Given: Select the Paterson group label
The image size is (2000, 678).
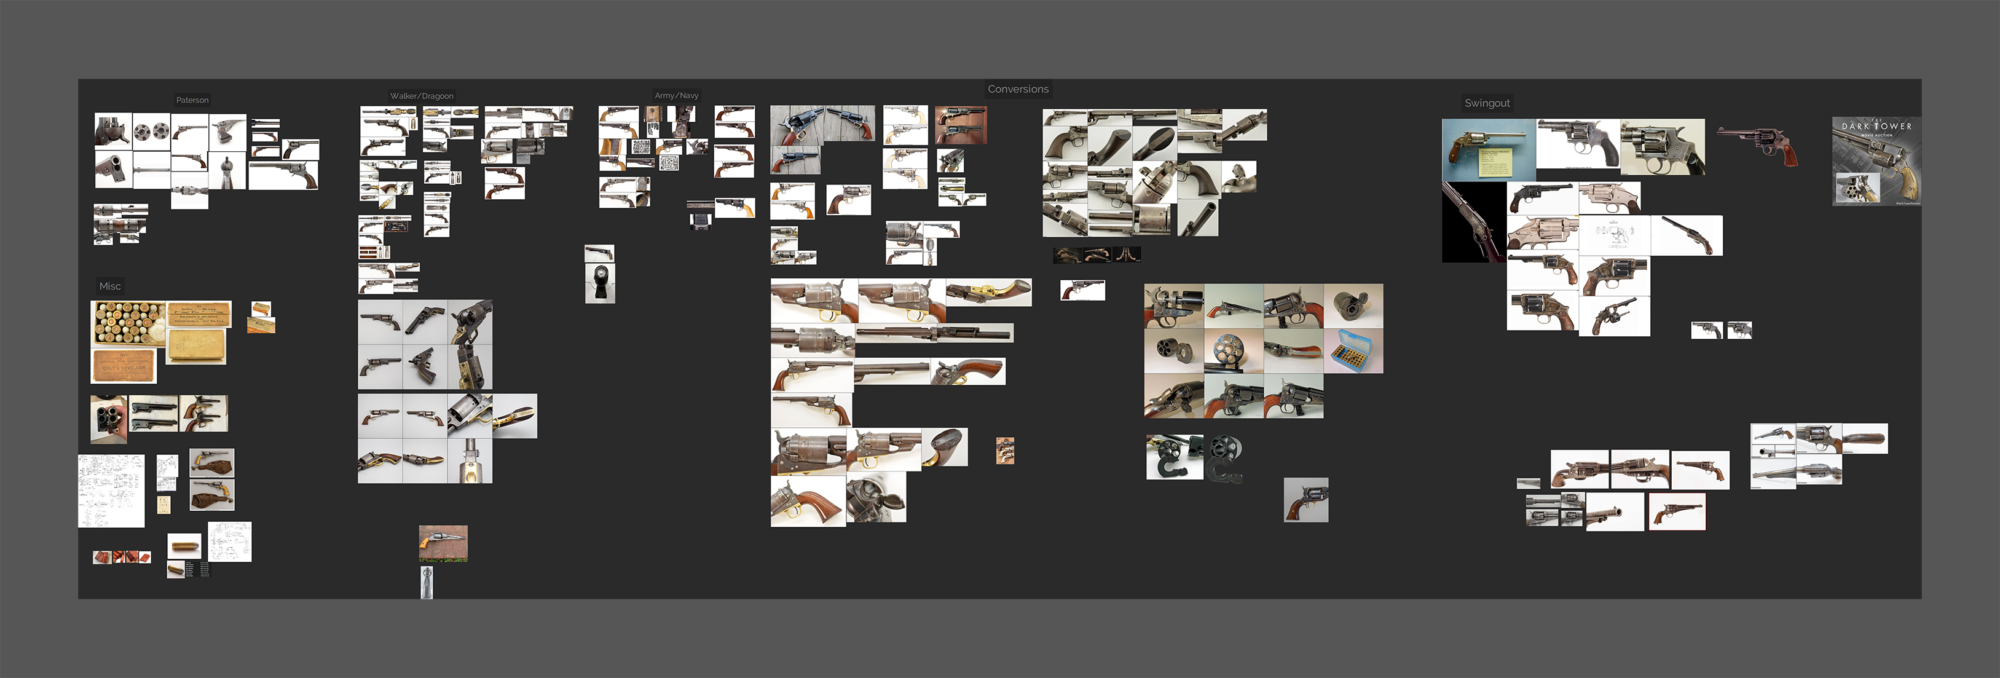Looking at the screenshot, I should 192,100.
